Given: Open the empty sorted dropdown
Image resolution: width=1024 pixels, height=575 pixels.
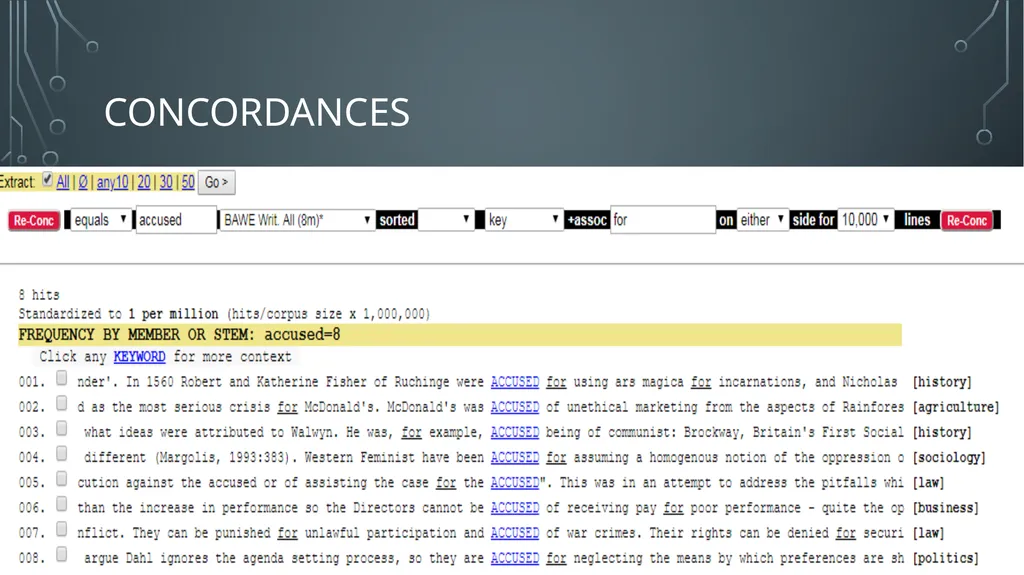Looking at the screenshot, I should tap(446, 220).
